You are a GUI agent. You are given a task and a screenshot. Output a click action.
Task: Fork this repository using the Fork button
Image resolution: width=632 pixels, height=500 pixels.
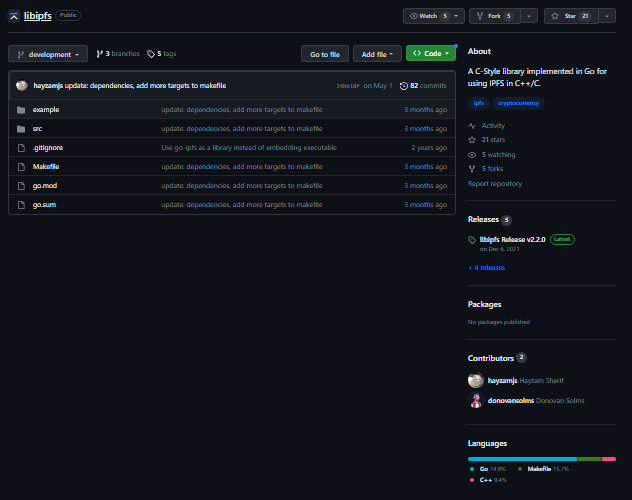click(495, 16)
